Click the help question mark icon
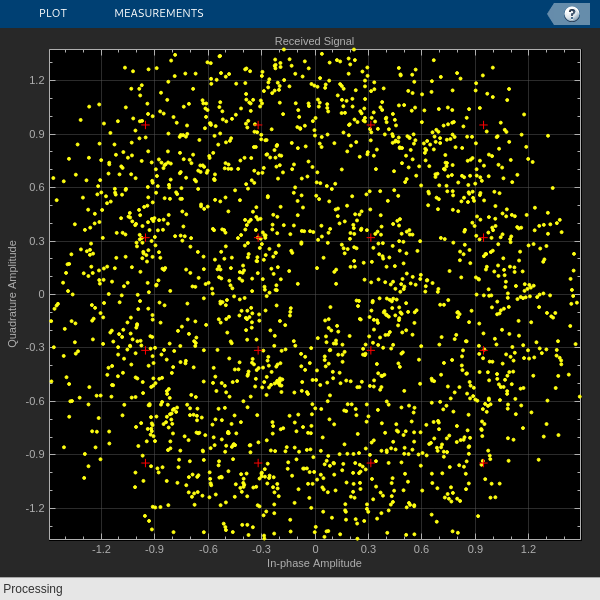This screenshot has width=600, height=600. pyautogui.click(x=572, y=14)
